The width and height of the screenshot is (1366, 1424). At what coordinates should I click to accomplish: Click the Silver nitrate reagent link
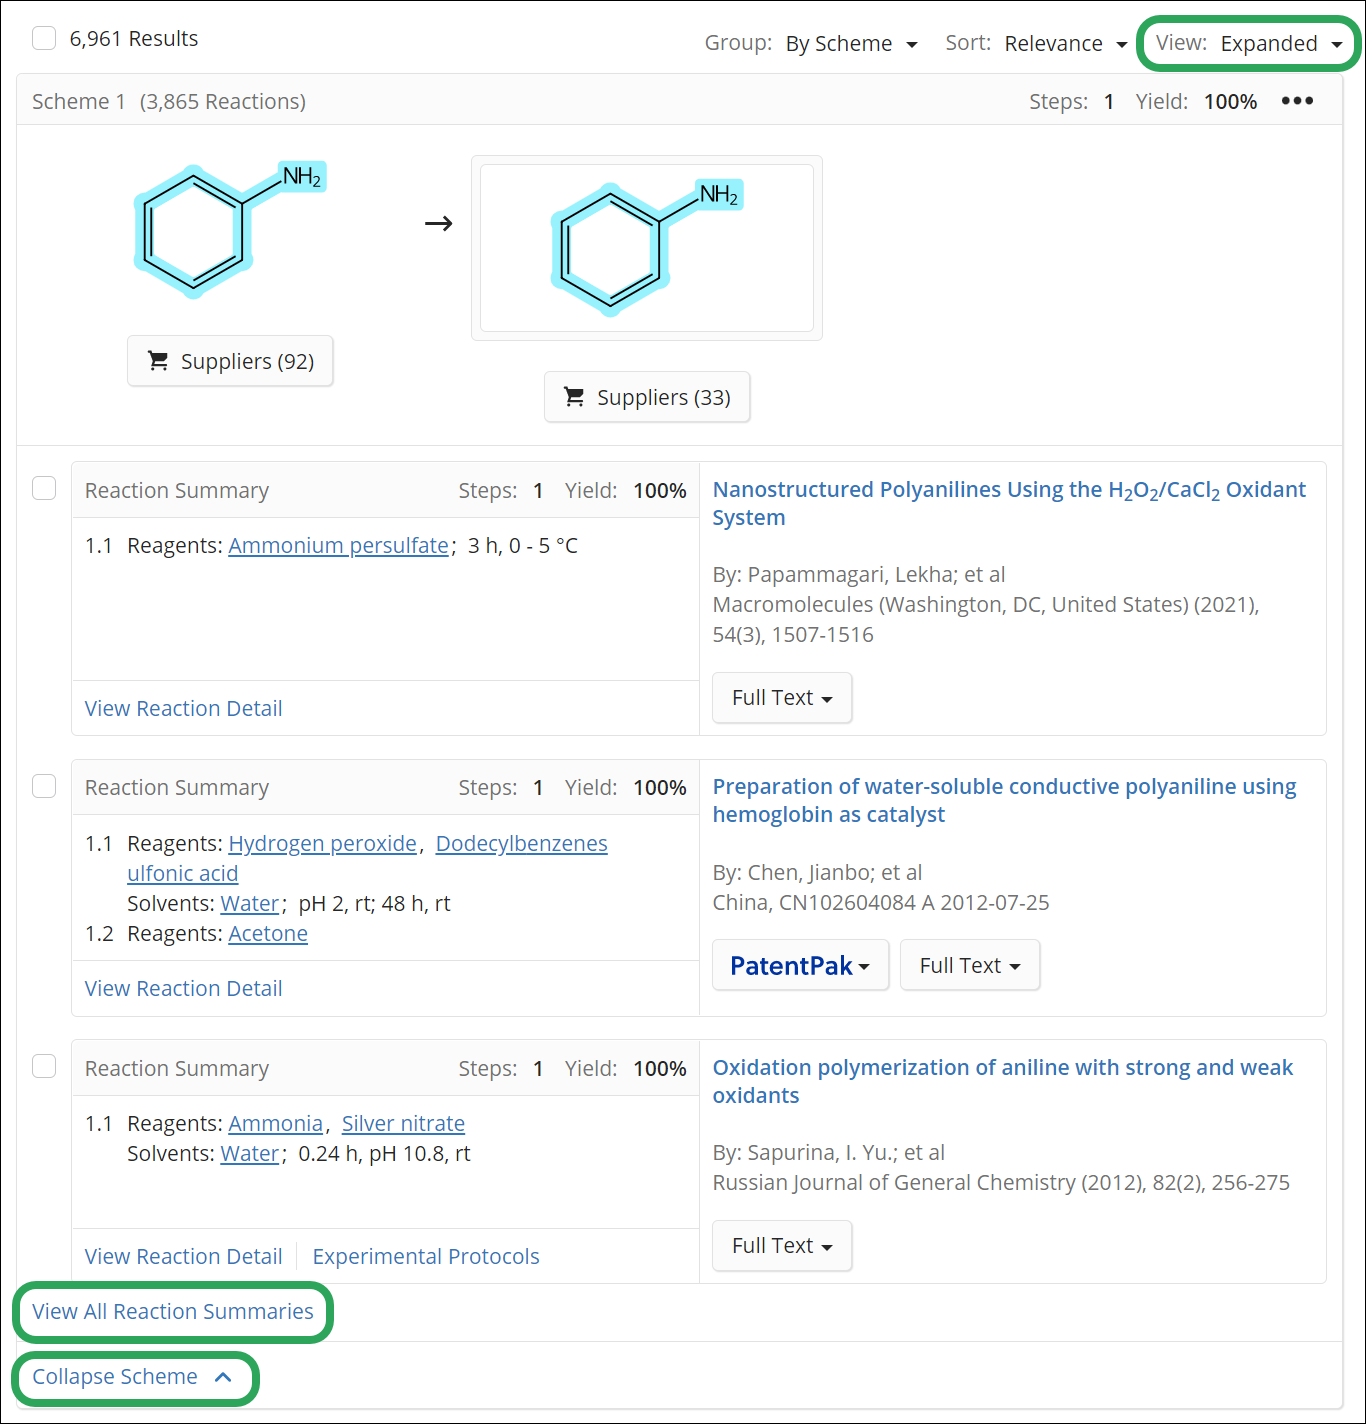tap(403, 1124)
